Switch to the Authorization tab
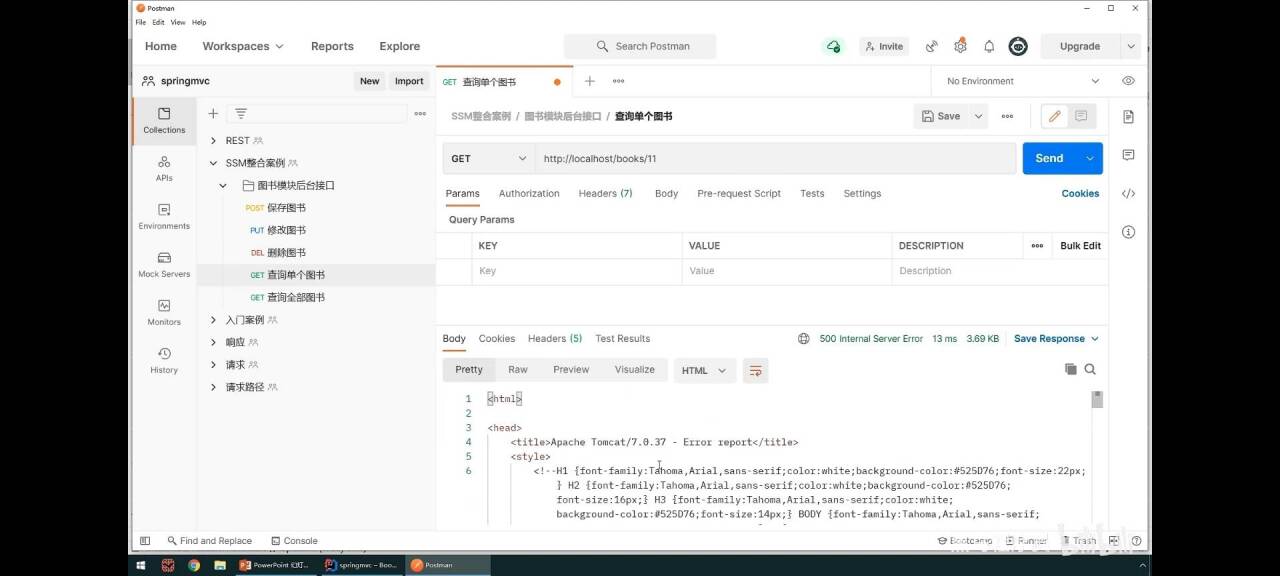The width and height of the screenshot is (1280, 576). point(529,193)
